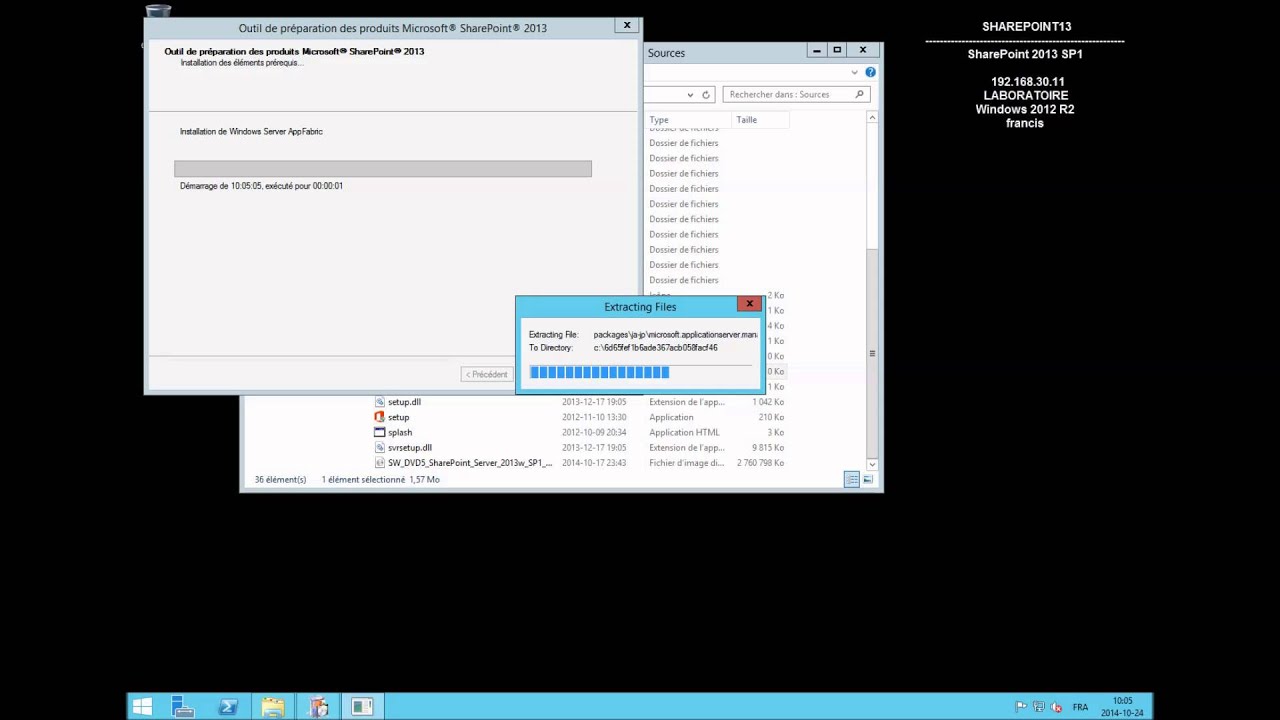Image resolution: width=1280 pixels, height=720 pixels.
Task: Open the network status tray icon
Action: [1039, 707]
